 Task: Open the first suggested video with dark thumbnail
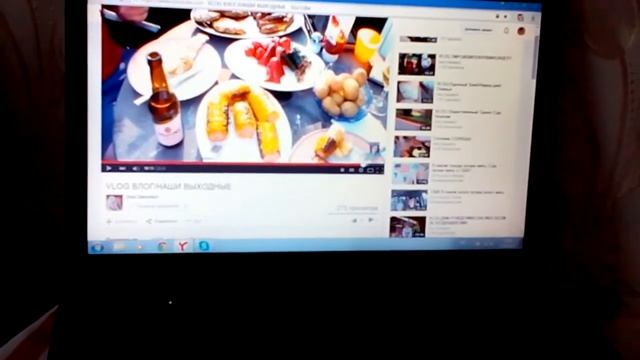tap(417, 64)
